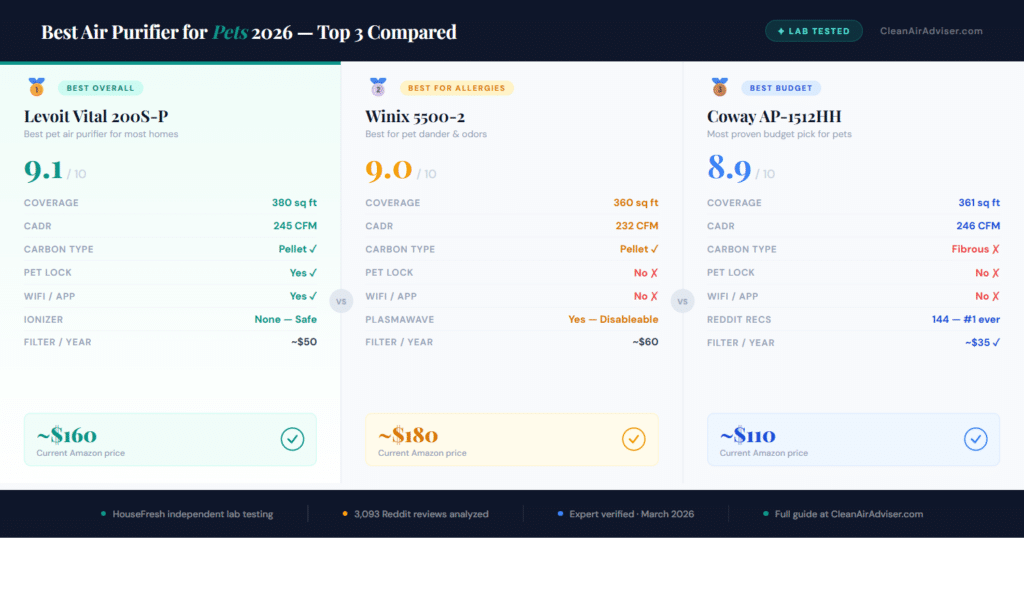Select the Levoit Vital 200S-P title
The image size is (1024, 593).
(x=96, y=116)
